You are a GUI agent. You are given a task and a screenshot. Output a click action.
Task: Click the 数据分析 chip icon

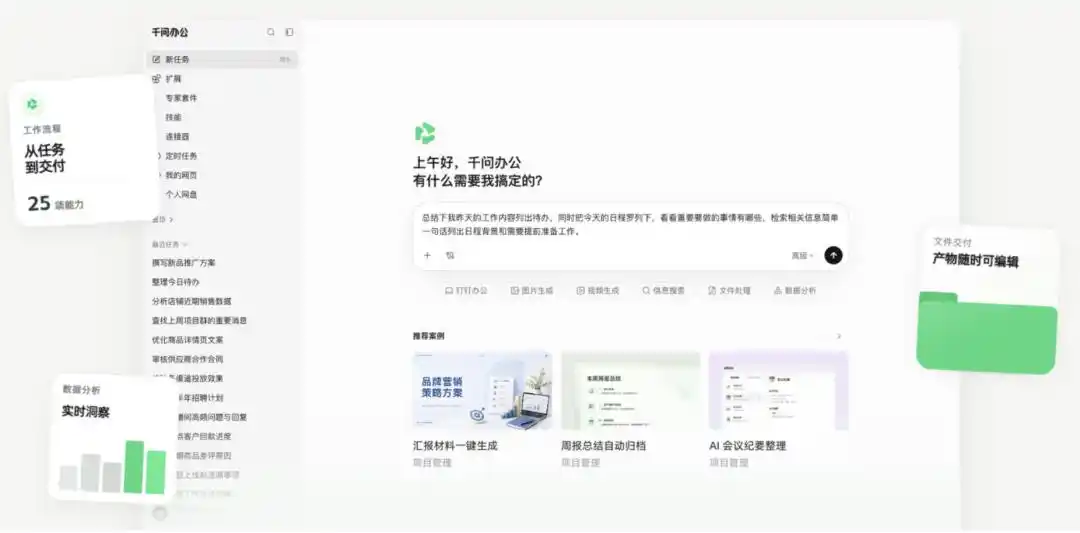778,291
